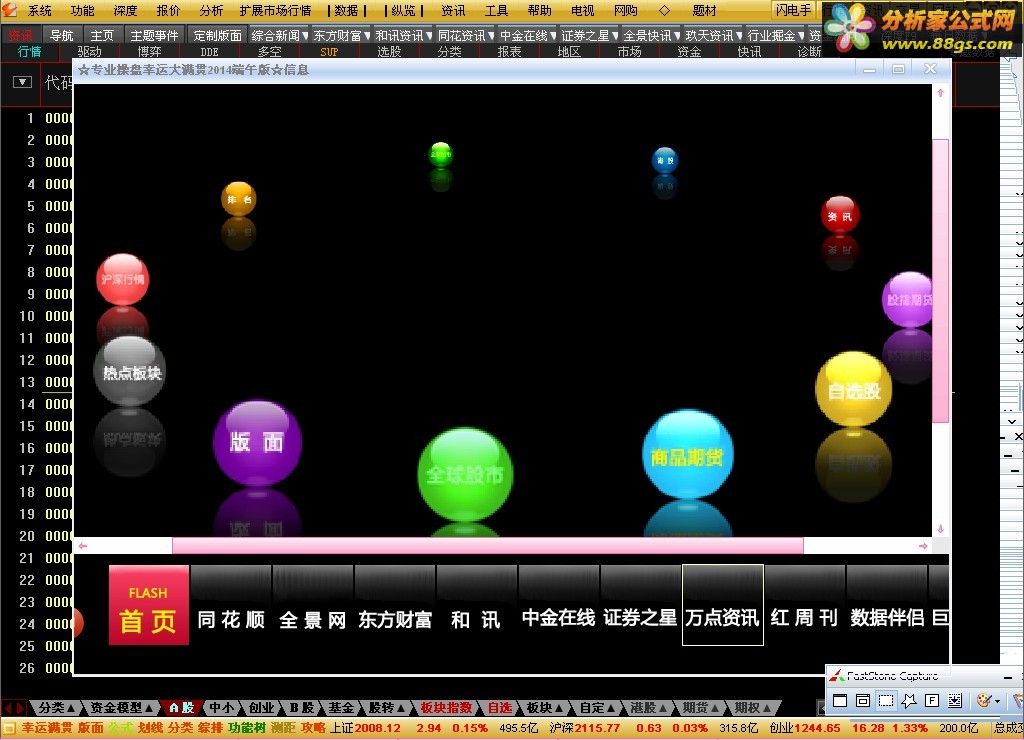Open the 同花顺 site button
The height and width of the screenshot is (740, 1024).
tap(231, 605)
